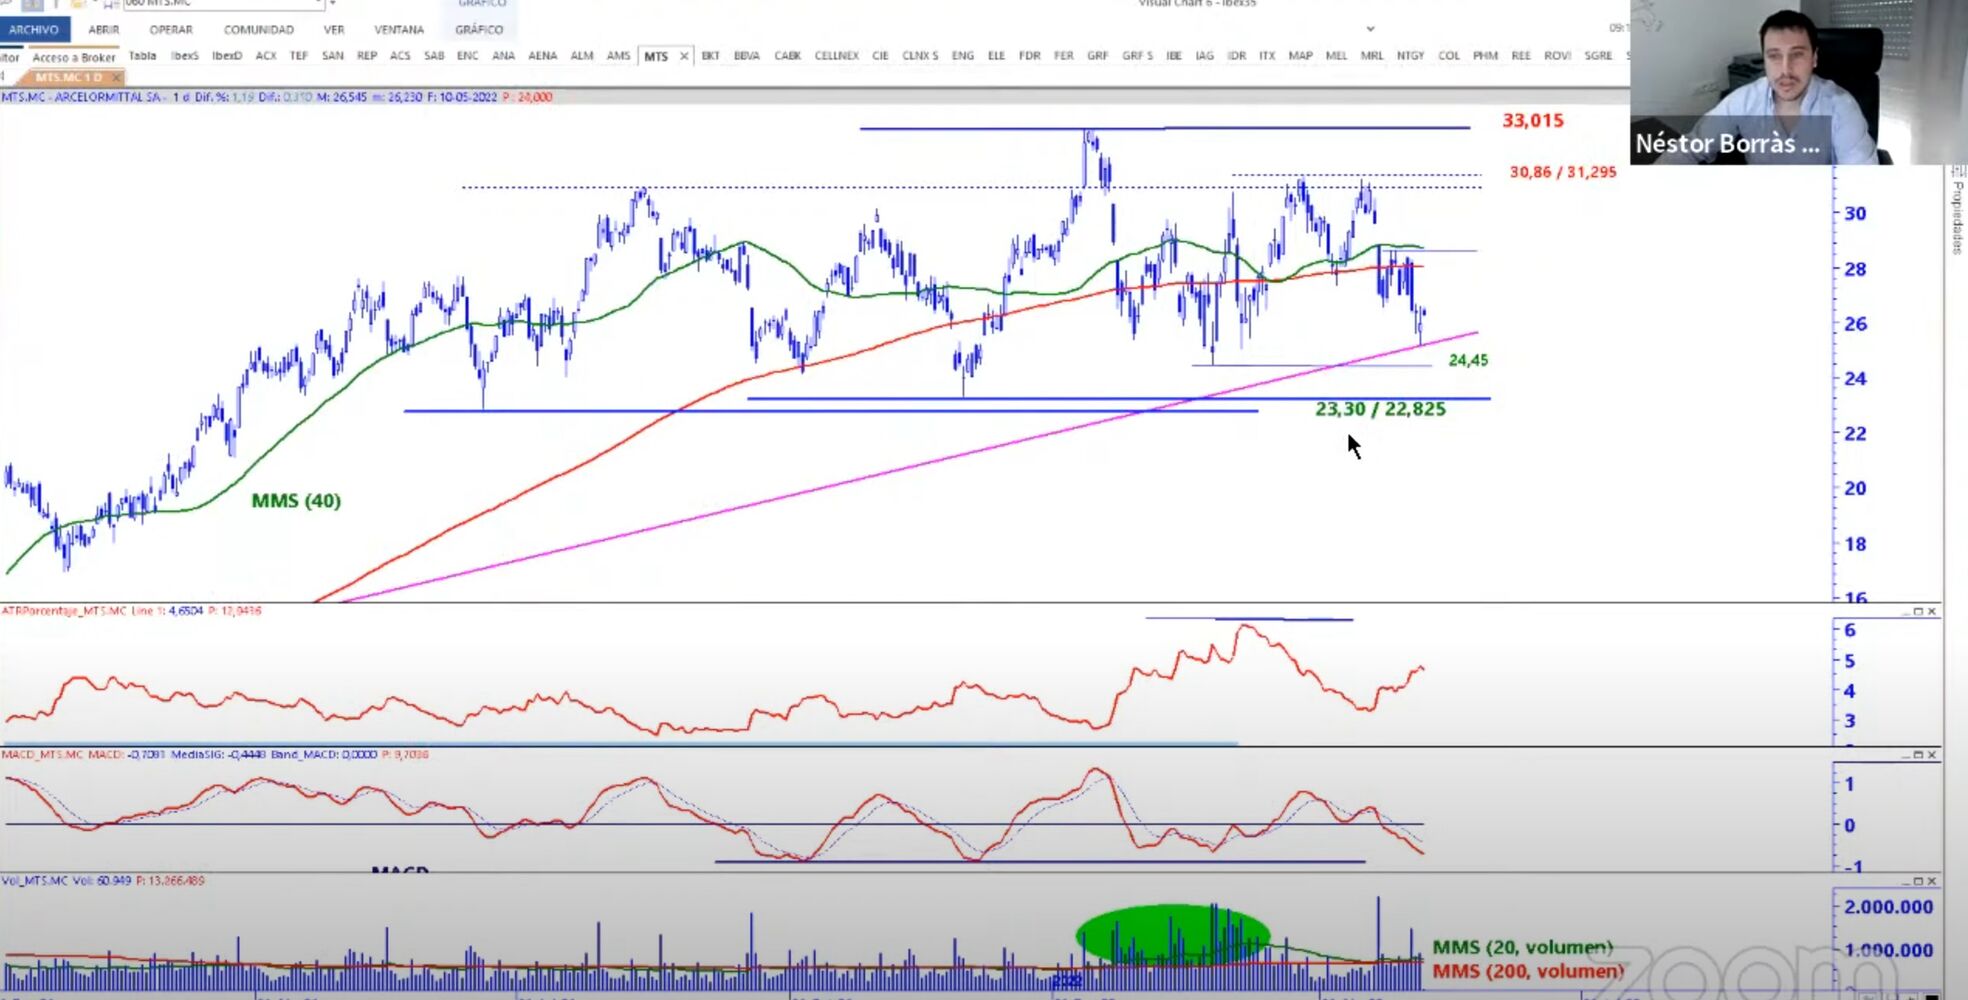This screenshot has width=1968, height=1000.
Task: Open the ENG ticker tab
Action: [963, 56]
